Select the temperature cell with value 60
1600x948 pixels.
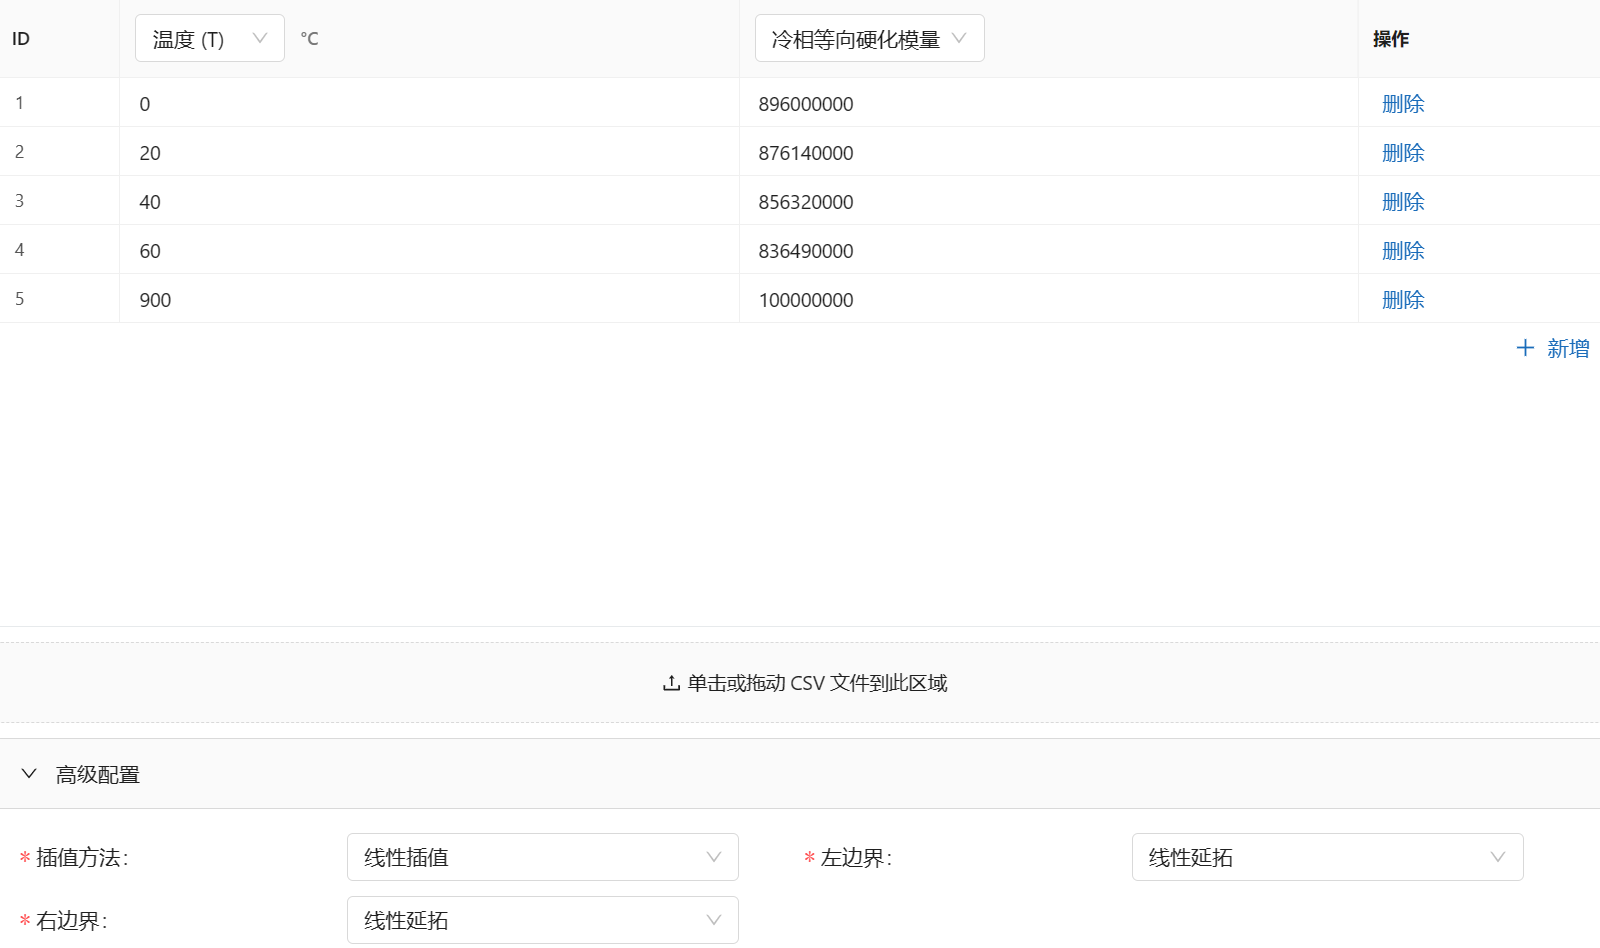point(429,250)
